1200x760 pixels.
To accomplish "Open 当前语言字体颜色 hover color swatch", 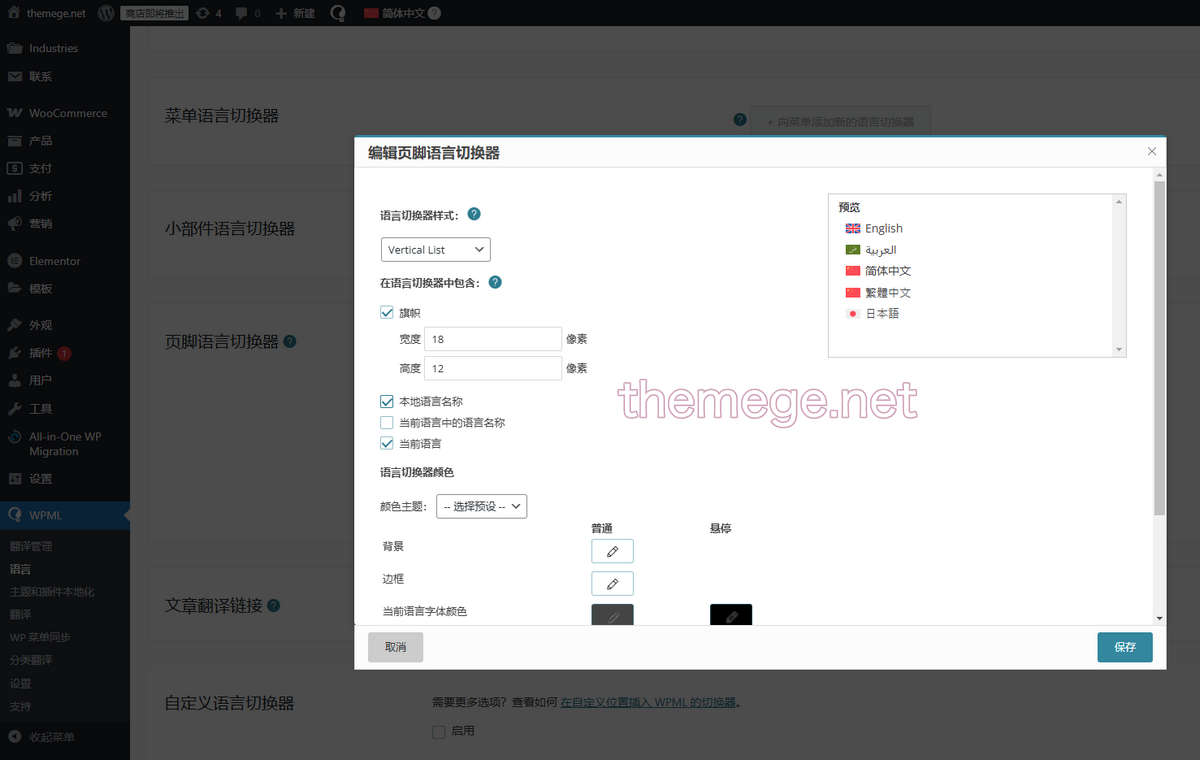I will 731,615.
